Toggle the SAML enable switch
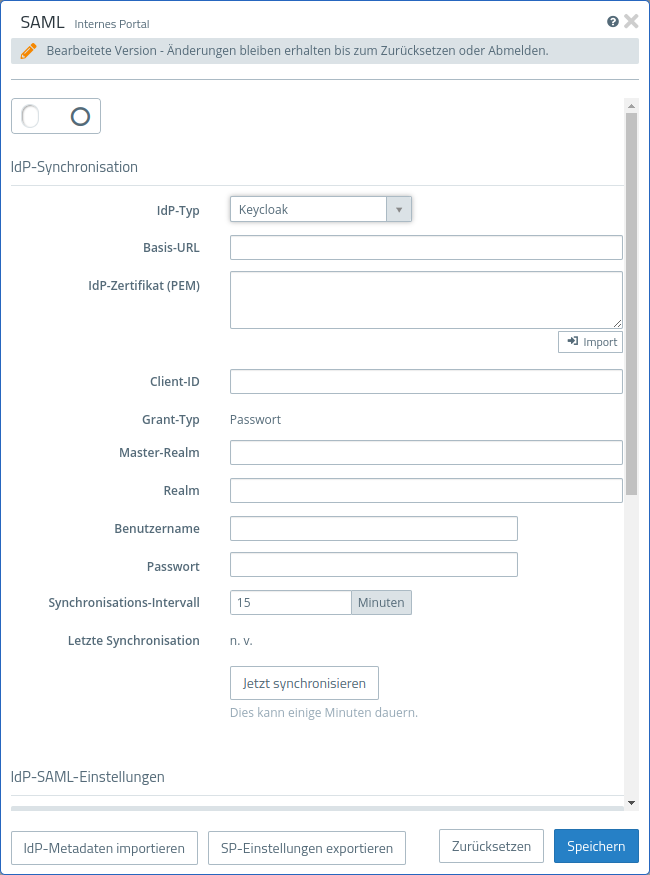650x875 pixels. tap(56, 117)
